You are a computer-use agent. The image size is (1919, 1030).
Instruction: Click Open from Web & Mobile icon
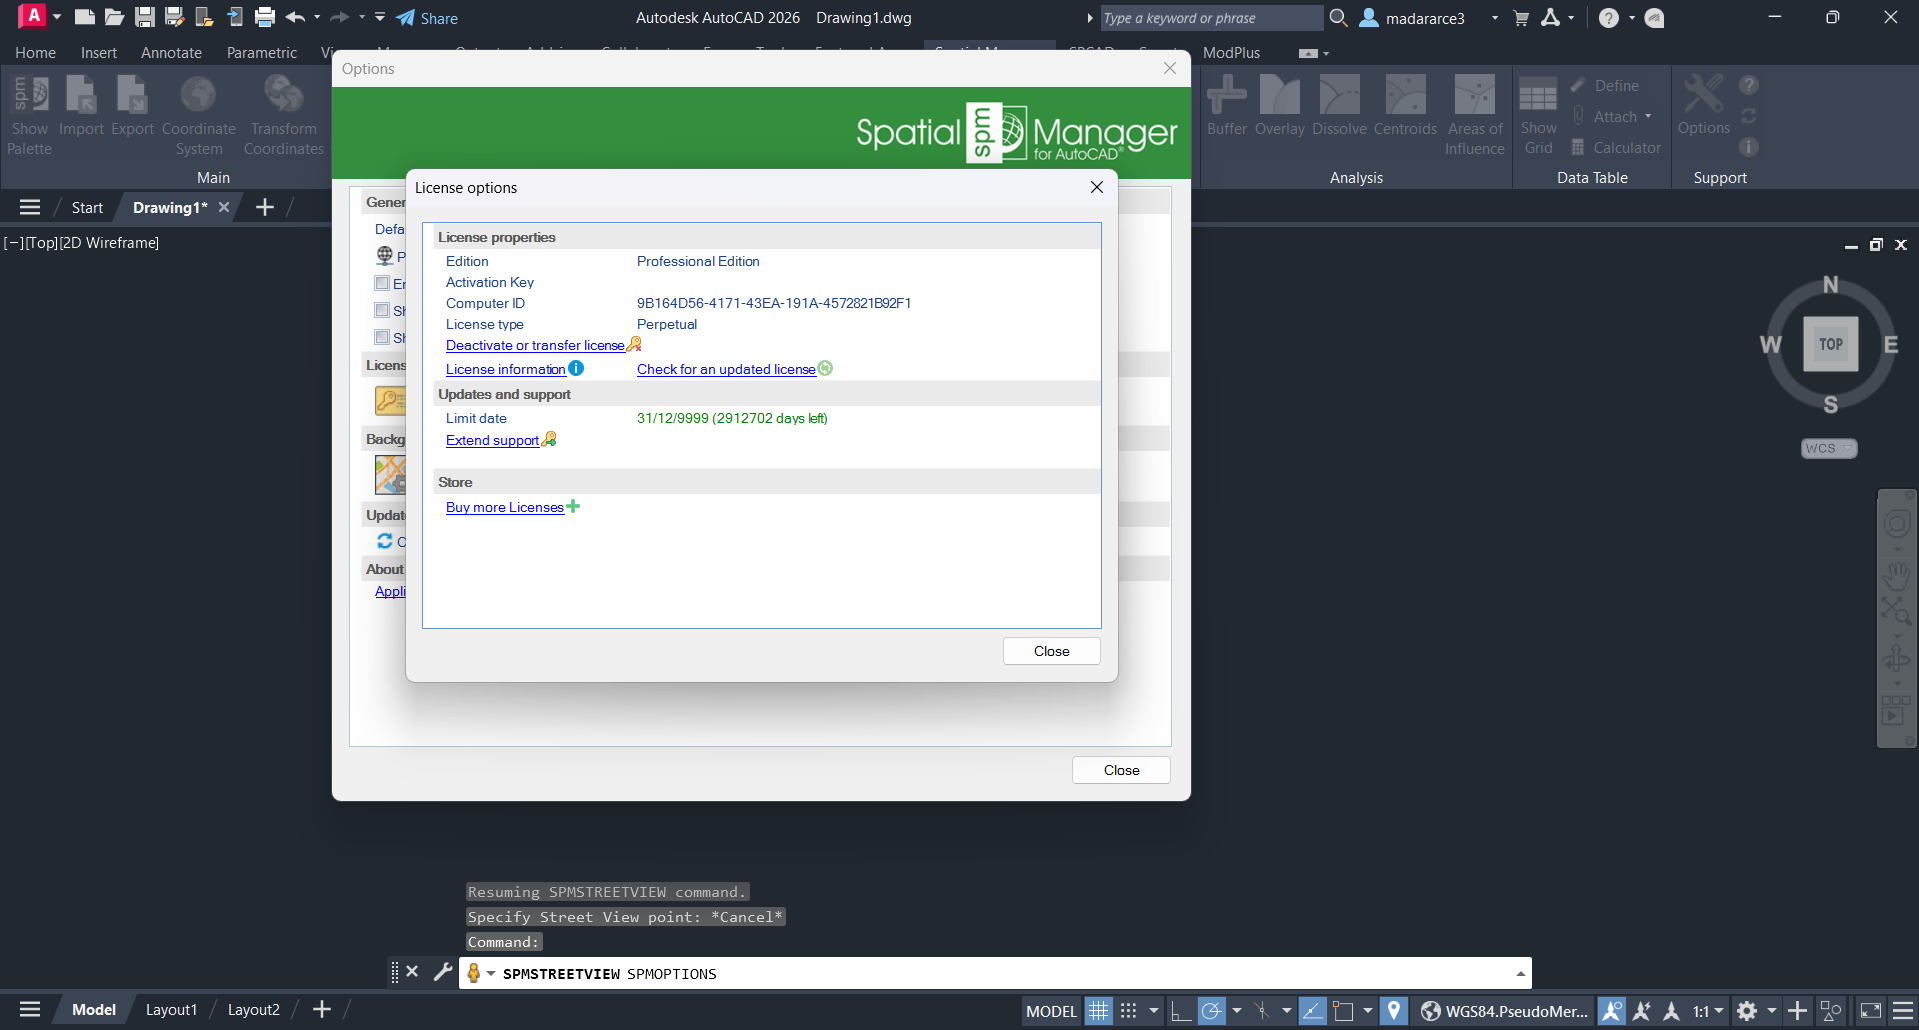[205, 17]
